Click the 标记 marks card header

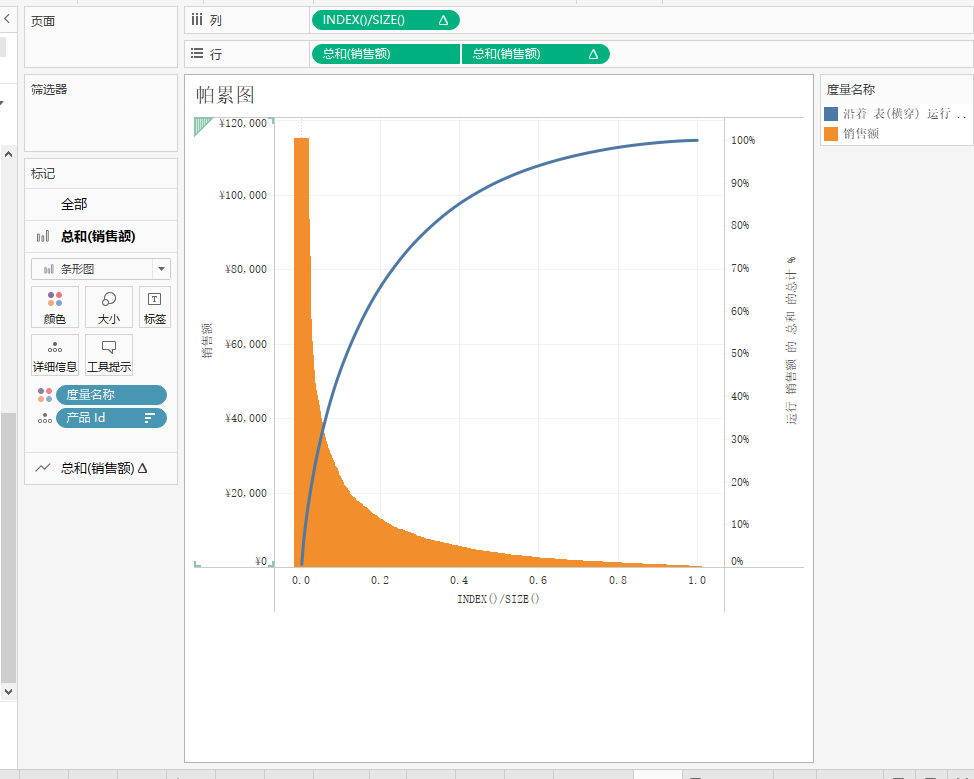click(x=43, y=174)
